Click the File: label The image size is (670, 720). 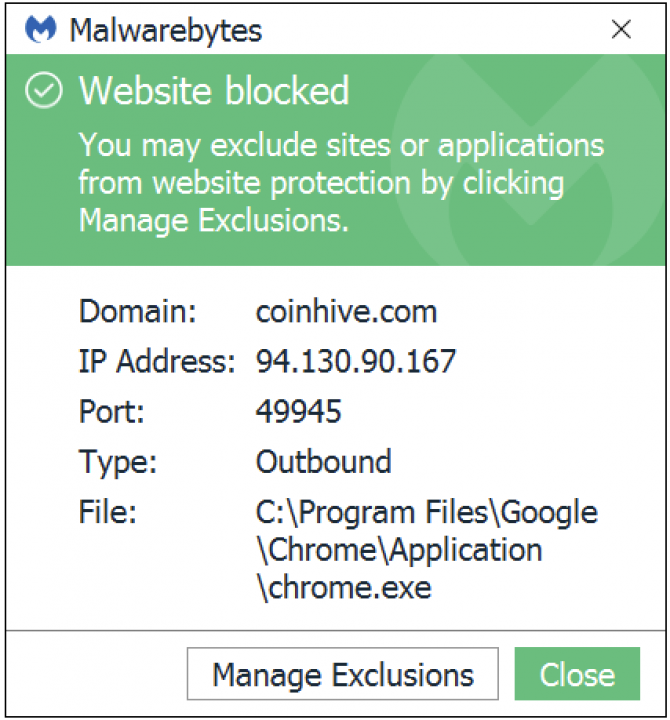coord(108,511)
